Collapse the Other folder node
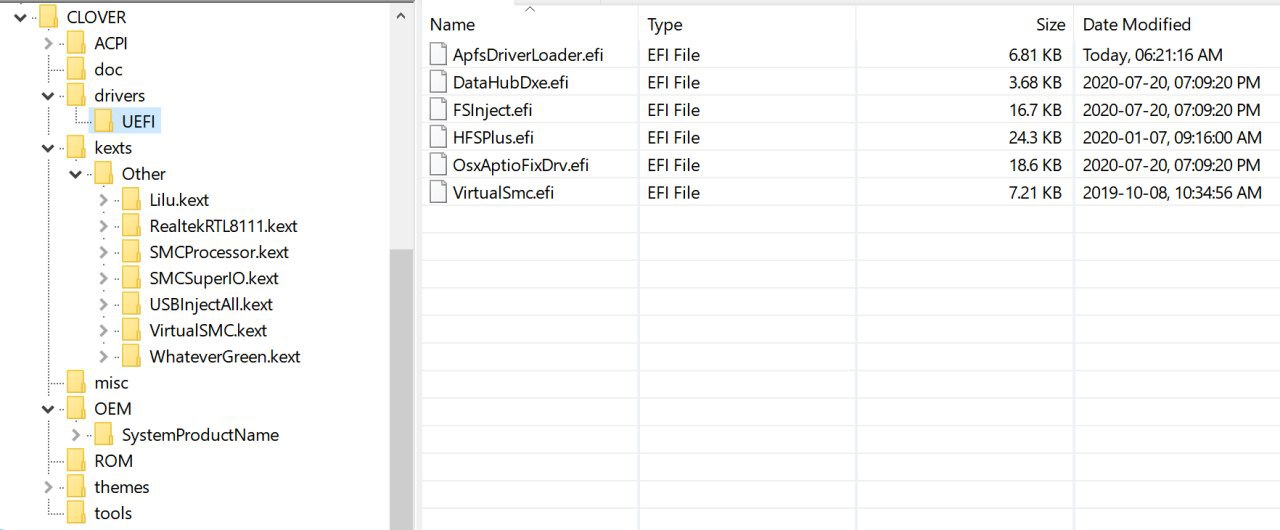Screen dimensions: 1280x530 tap(75, 174)
